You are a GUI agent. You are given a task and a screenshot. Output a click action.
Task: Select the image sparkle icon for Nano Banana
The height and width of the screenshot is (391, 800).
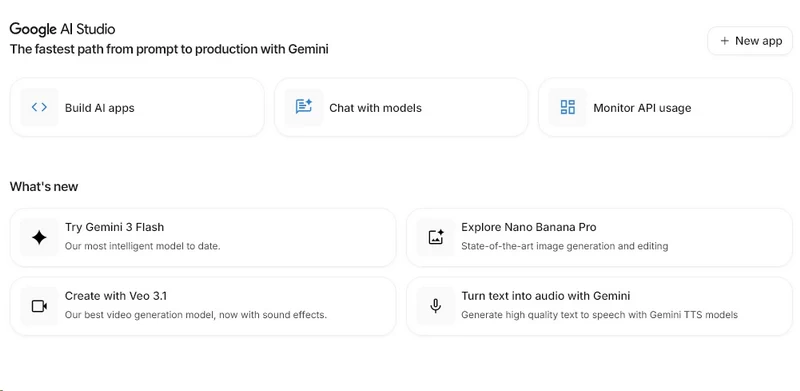tap(436, 237)
